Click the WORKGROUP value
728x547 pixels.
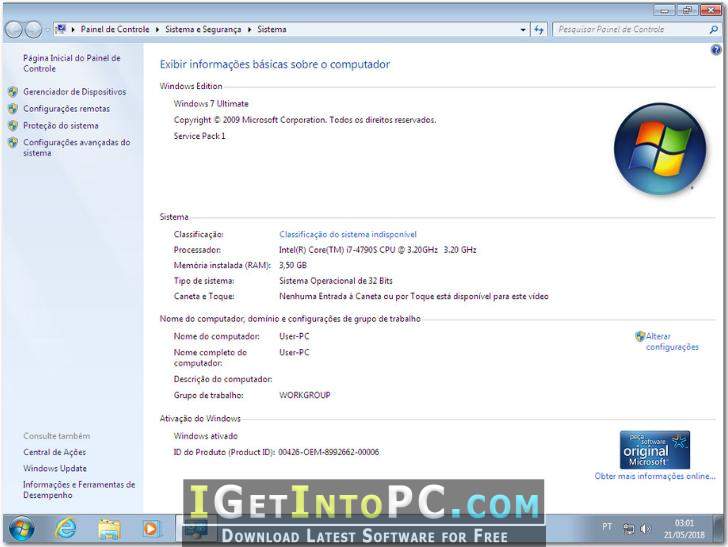(305, 395)
